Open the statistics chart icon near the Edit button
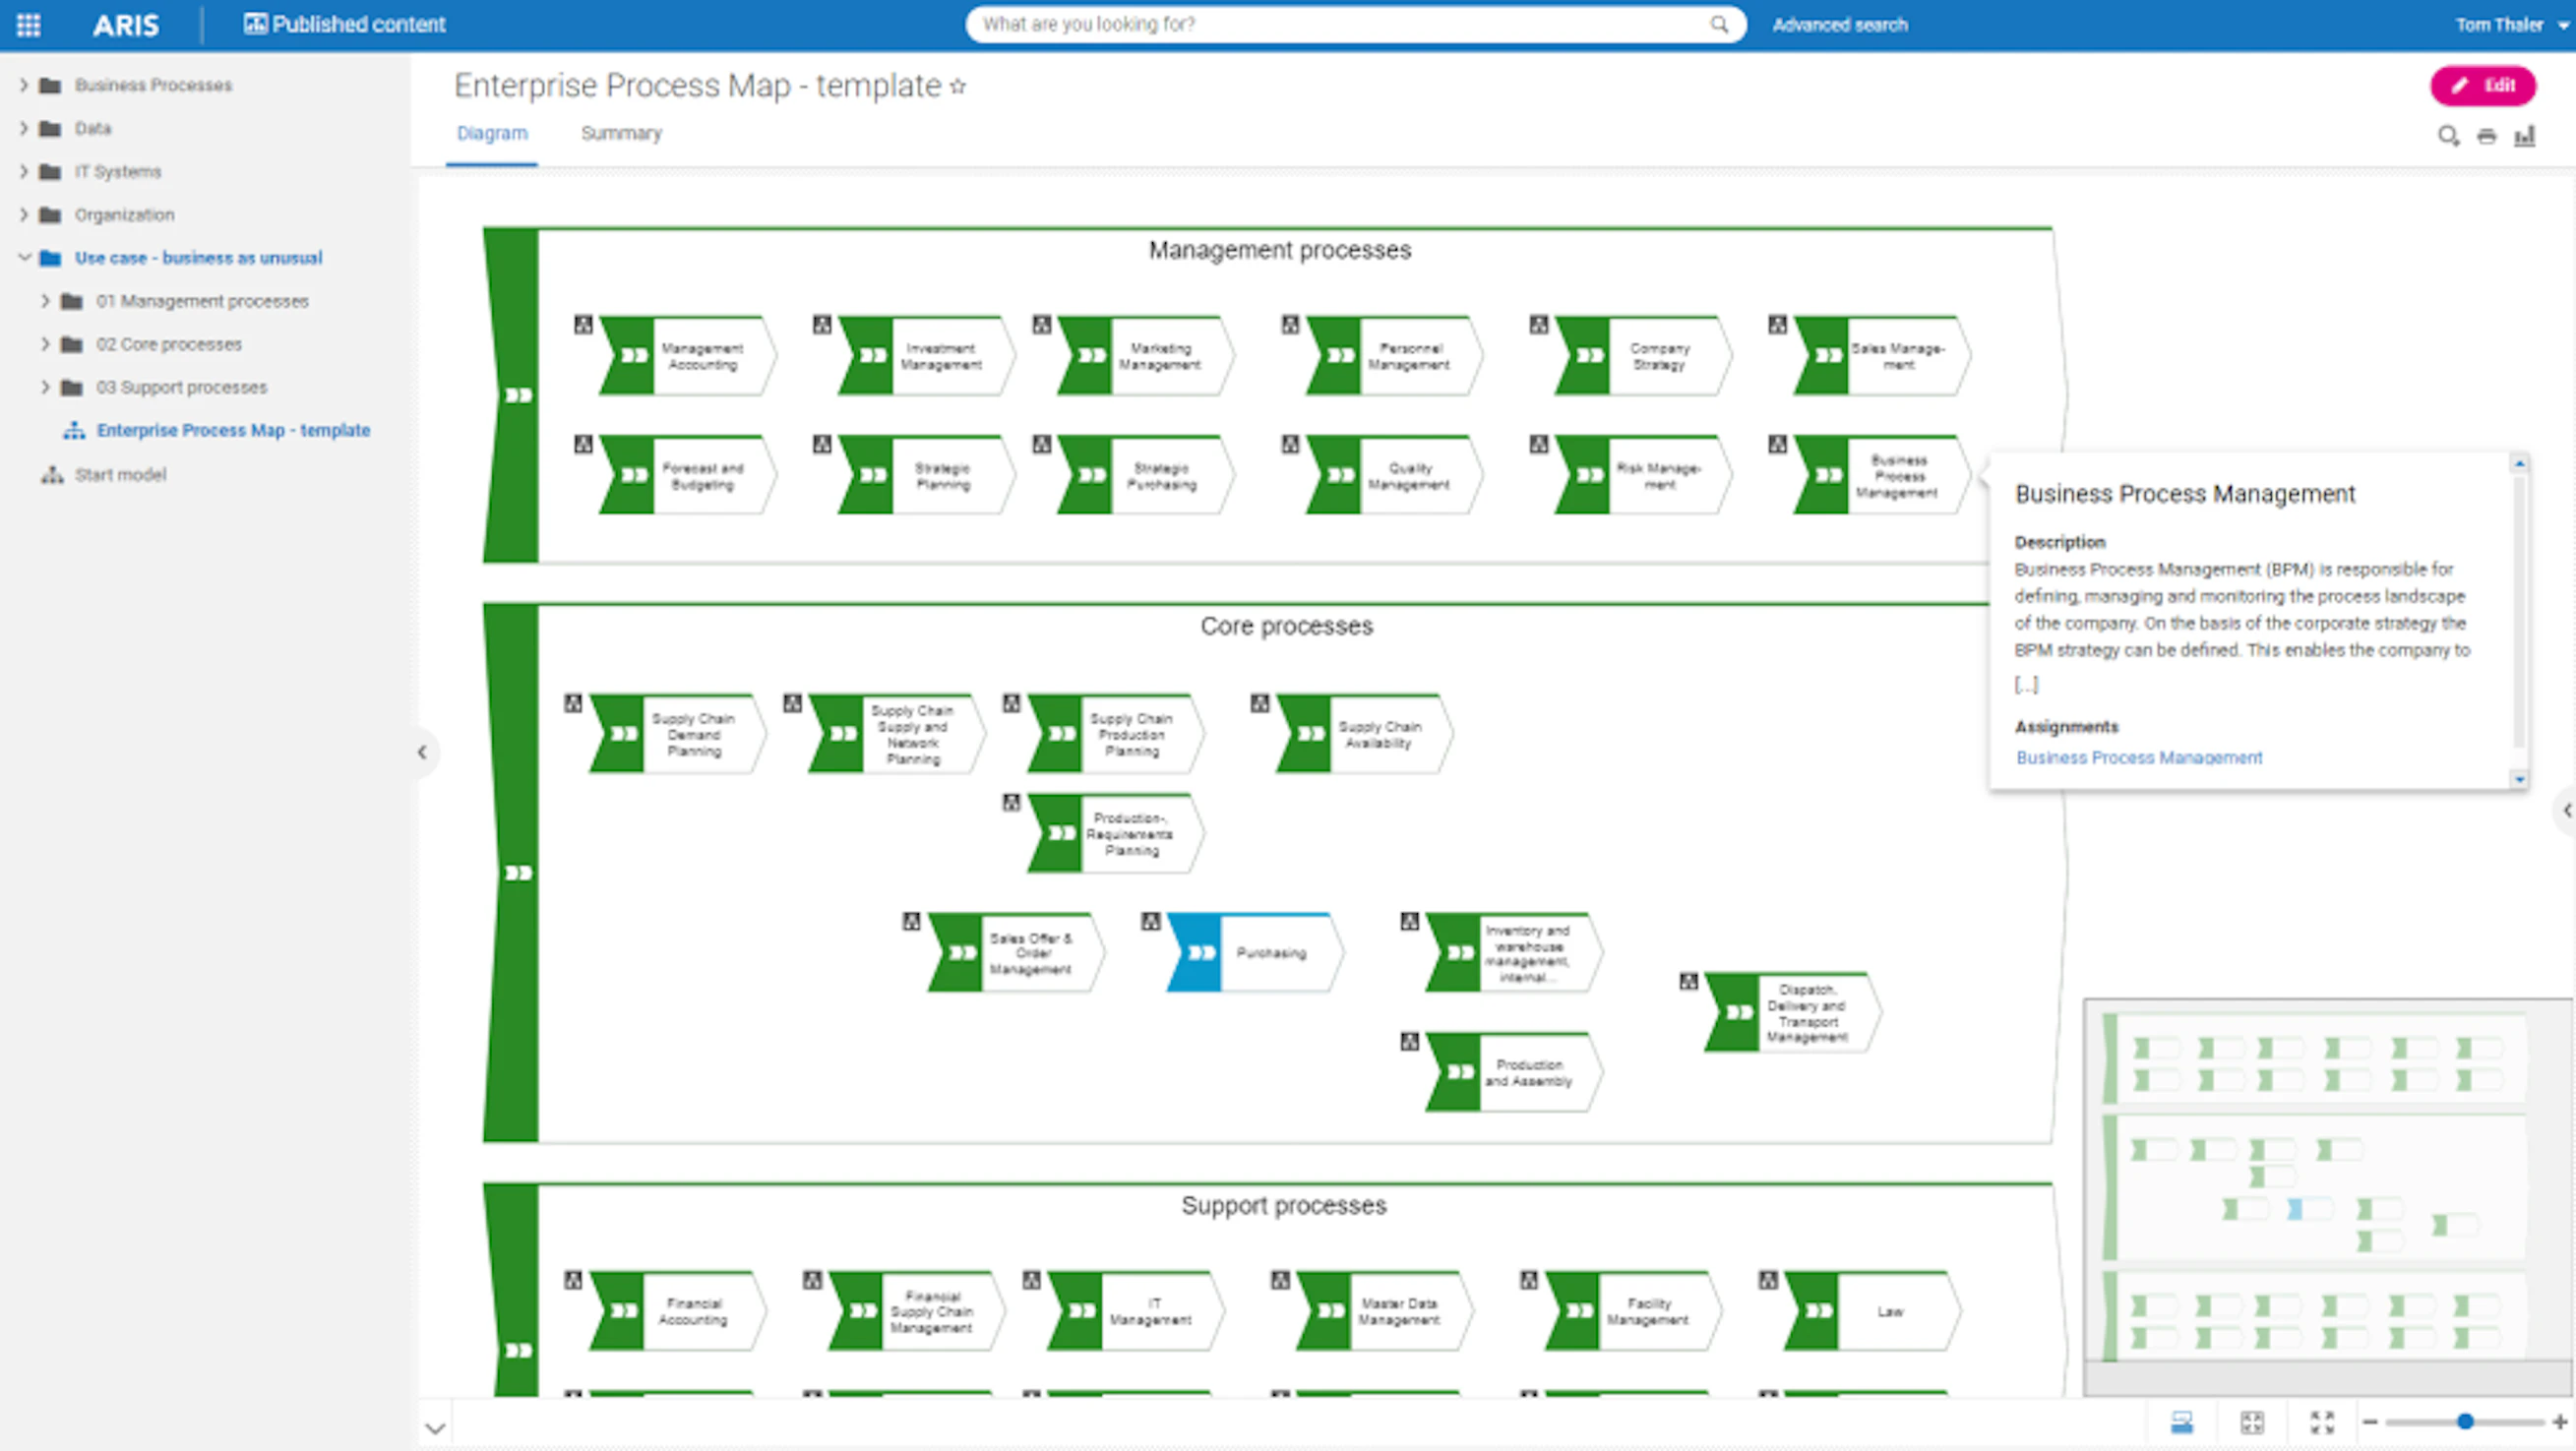 click(2525, 135)
